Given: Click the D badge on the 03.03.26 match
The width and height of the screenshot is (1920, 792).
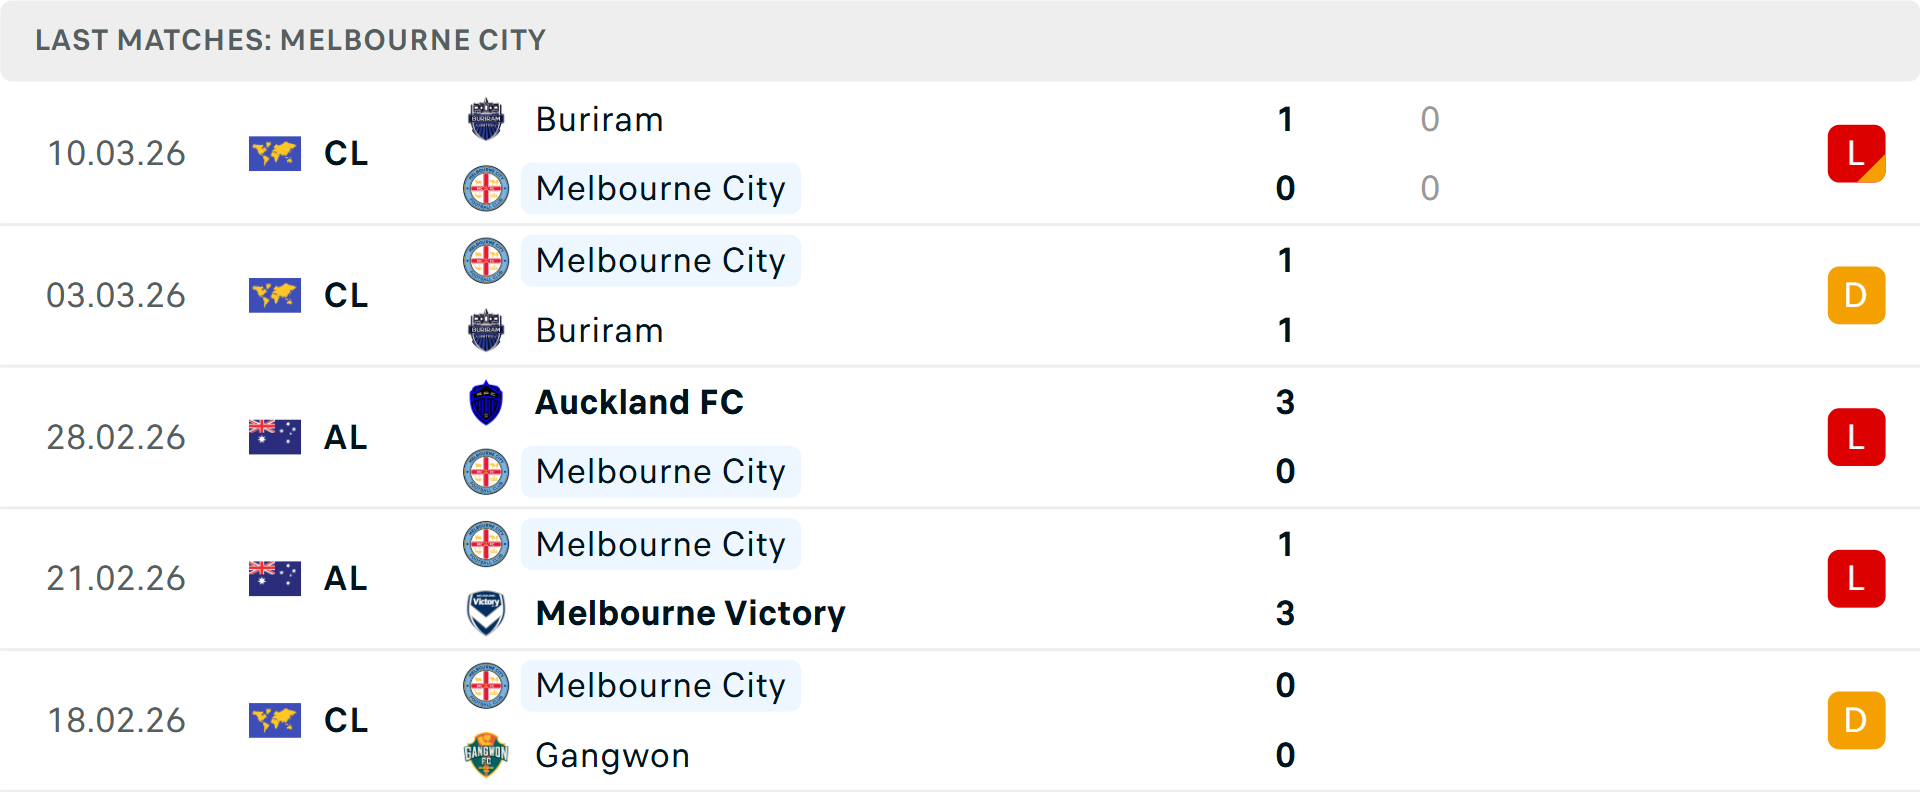Looking at the screenshot, I should pyautogui.click(x=1856, y=295).
